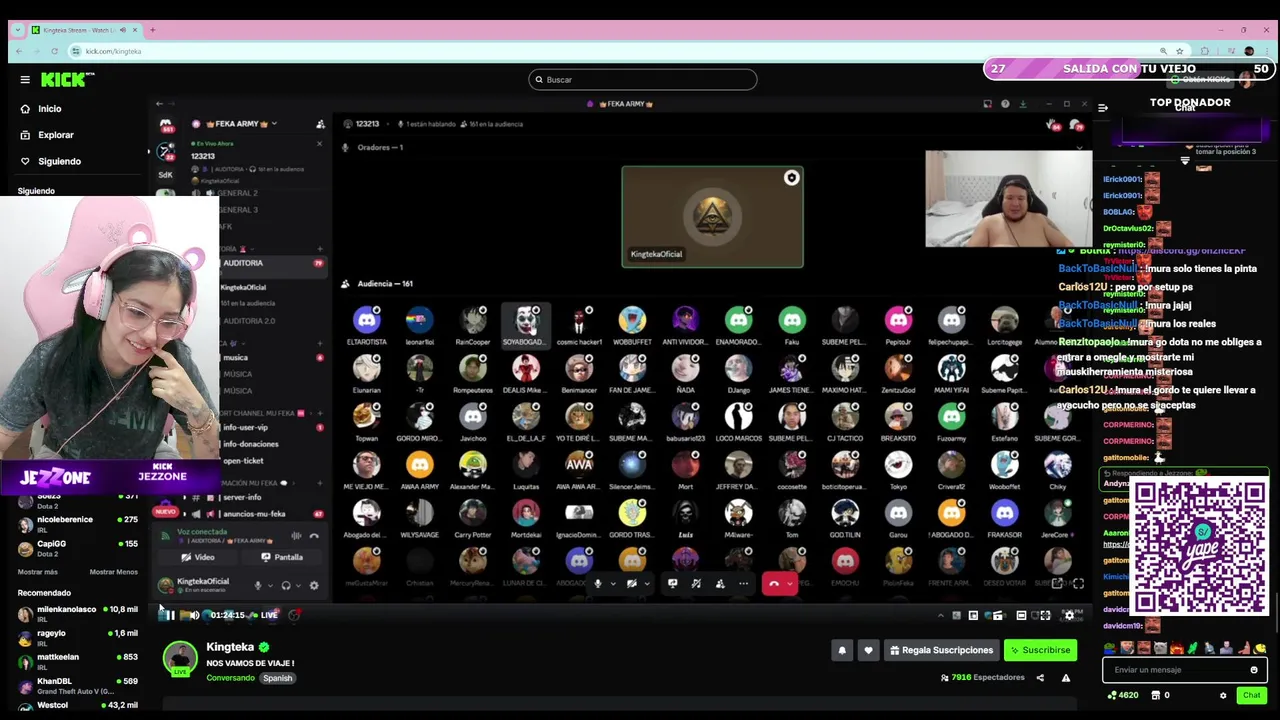Screen dimensions: 1280x720
Task: Select the SdK server icon
Action: [166, 175]
